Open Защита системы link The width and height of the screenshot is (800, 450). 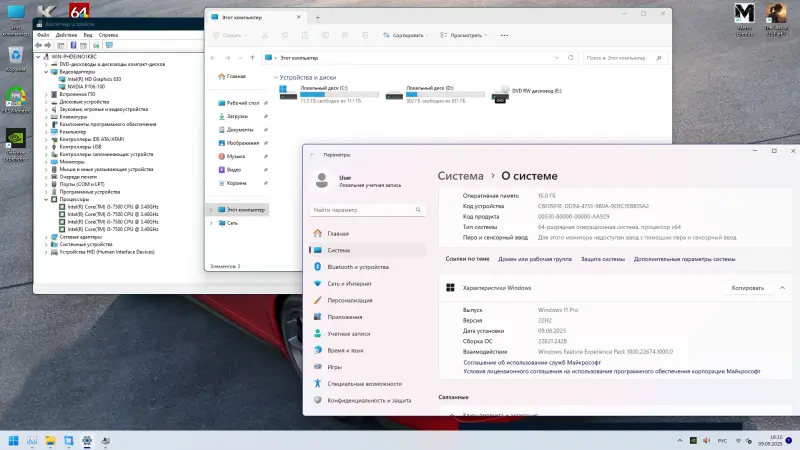pyautogui.click(x=603, y=259)
